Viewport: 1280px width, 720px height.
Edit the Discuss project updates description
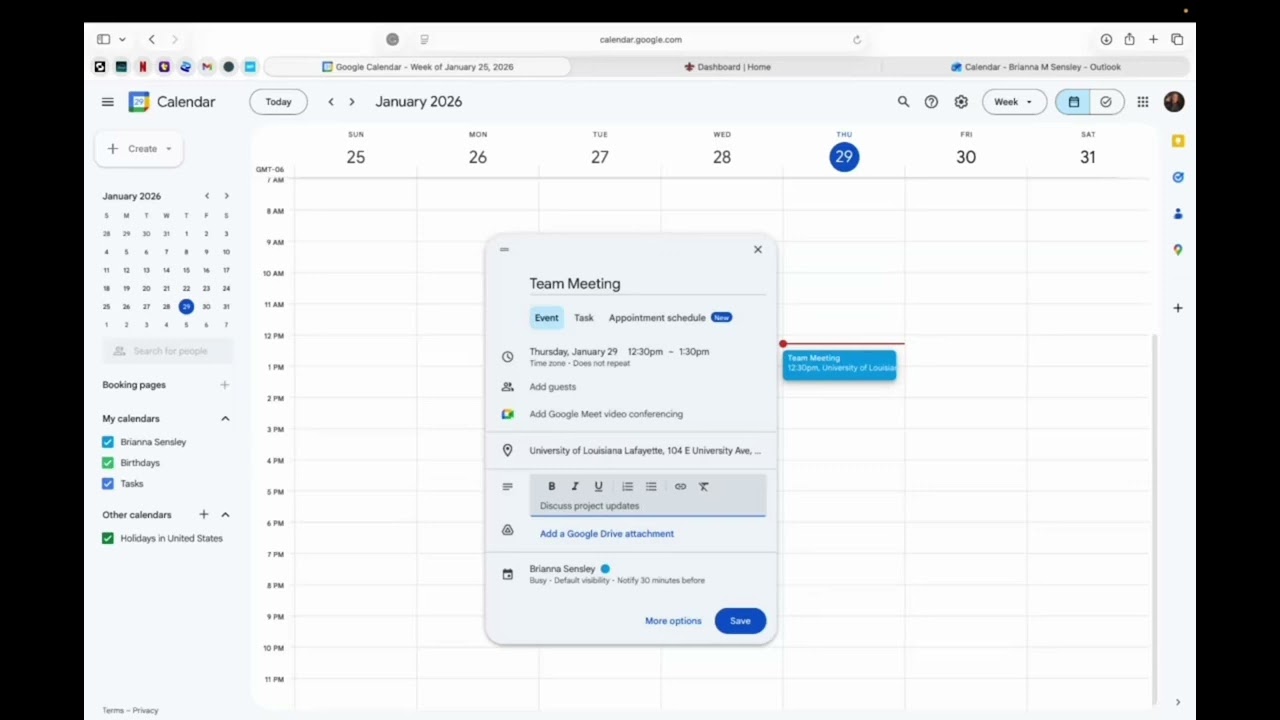[x=647, y=506]
